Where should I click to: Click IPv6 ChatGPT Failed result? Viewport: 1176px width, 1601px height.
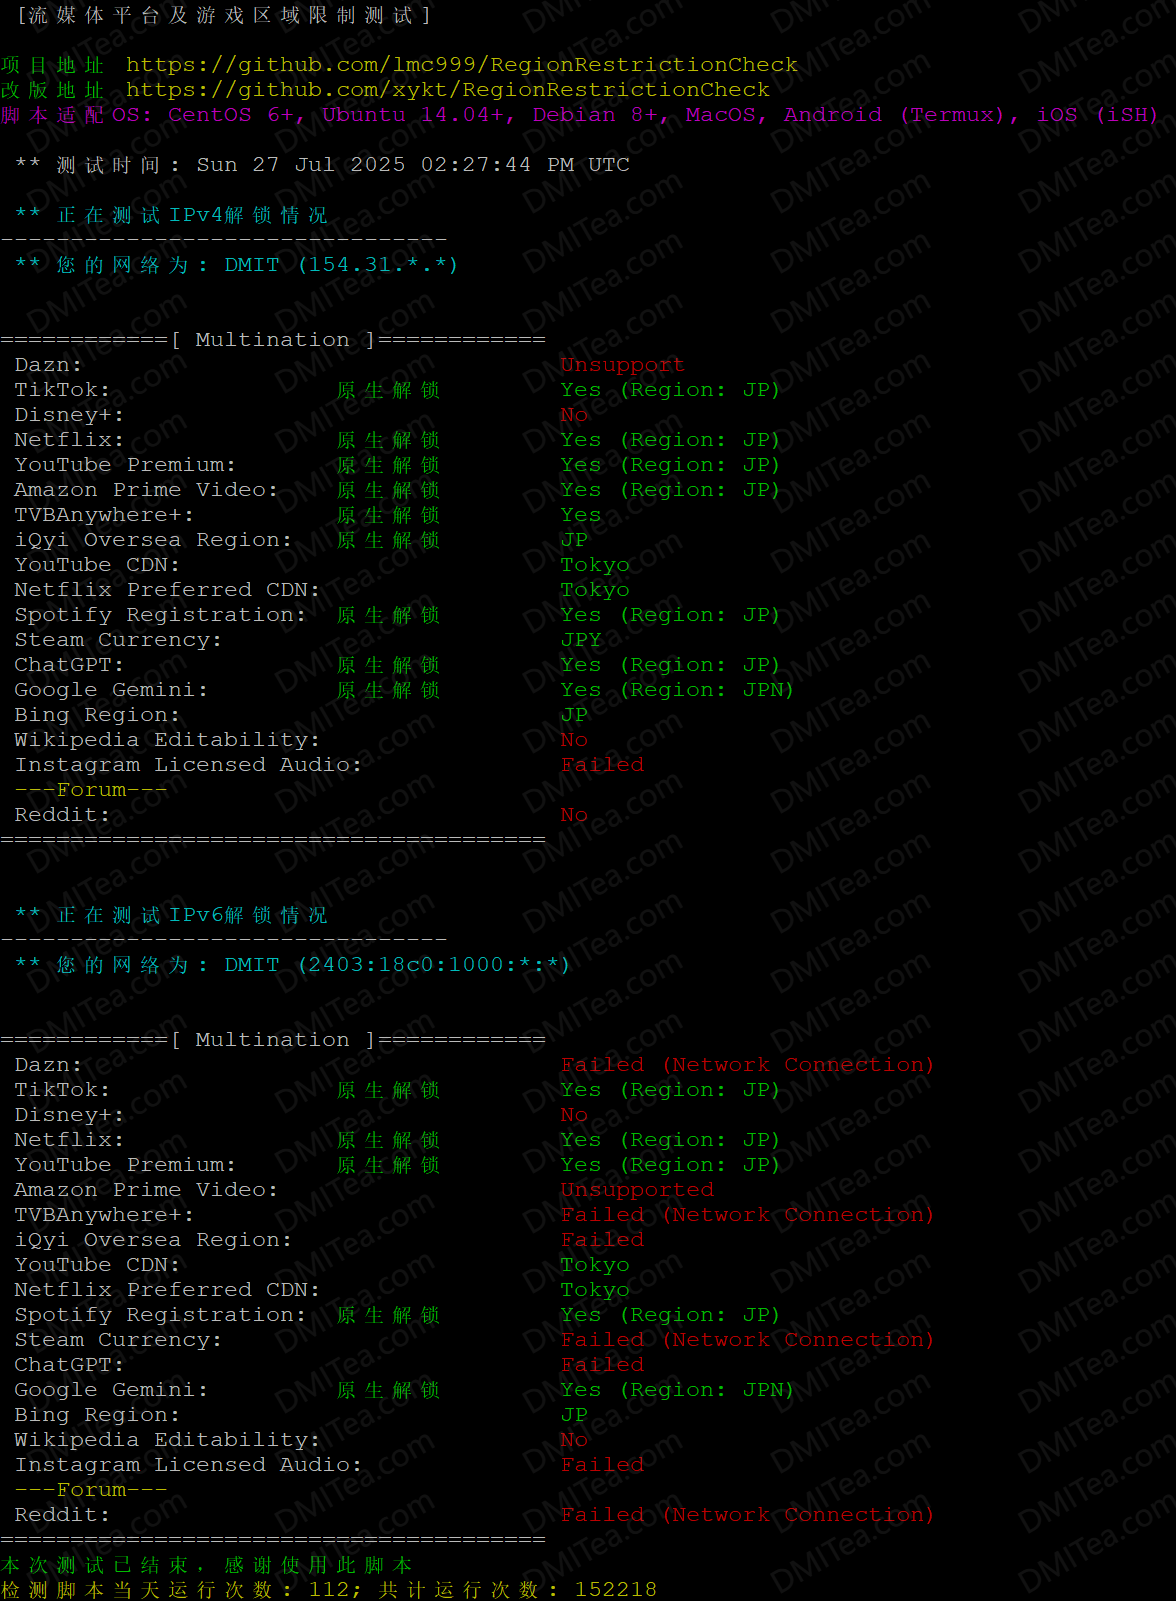click(x=602, y=1365)
